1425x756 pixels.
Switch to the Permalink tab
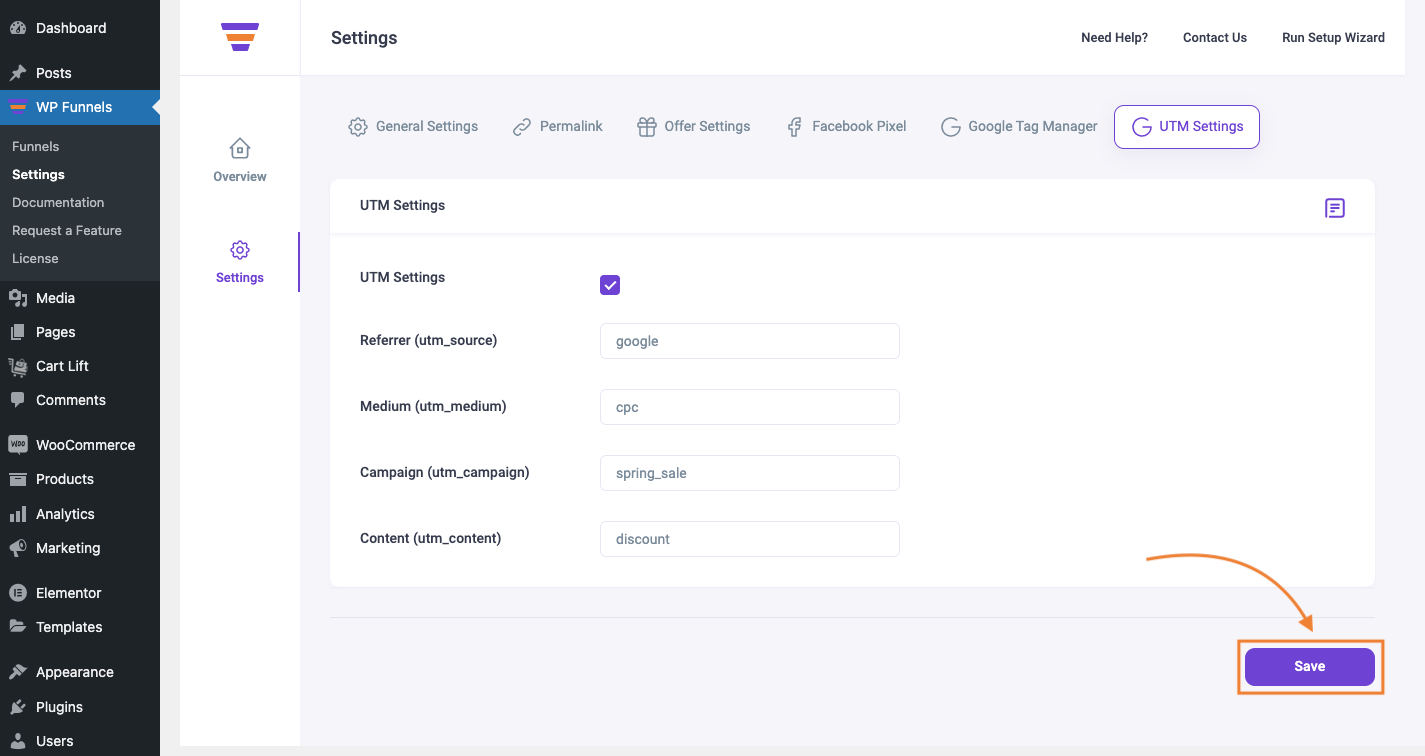pos(558,127)
